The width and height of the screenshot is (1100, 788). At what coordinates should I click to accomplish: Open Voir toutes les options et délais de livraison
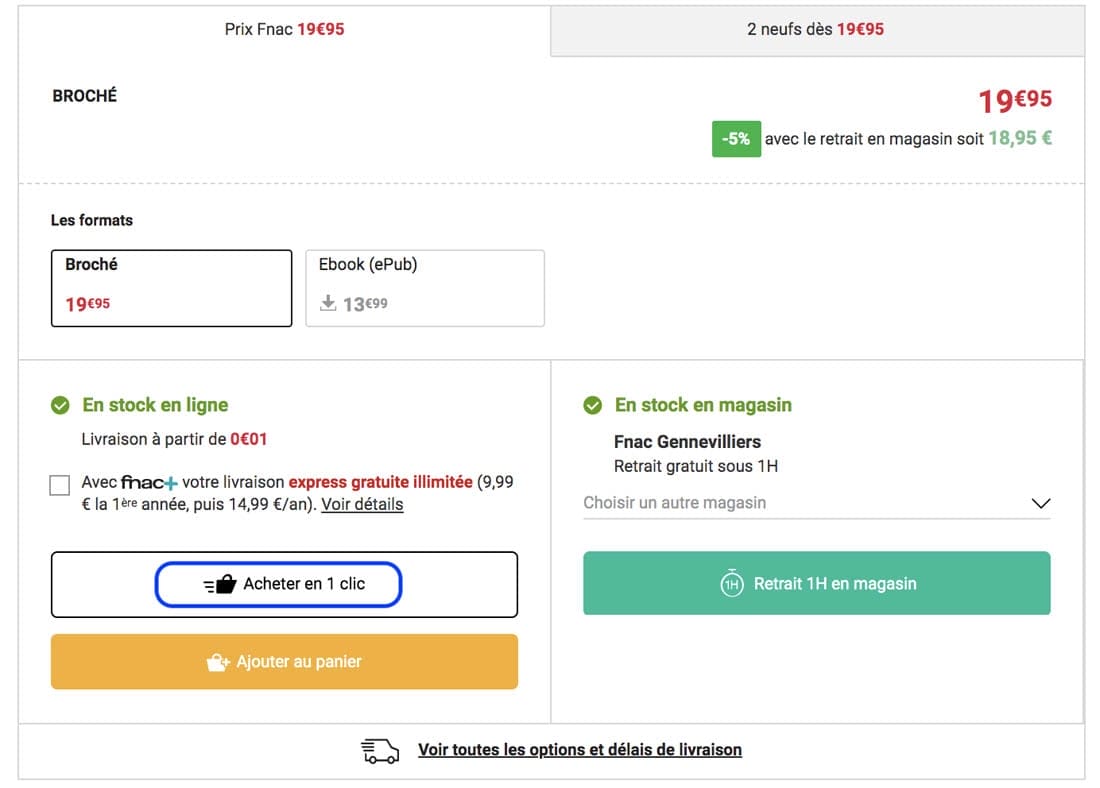[579, 750]
